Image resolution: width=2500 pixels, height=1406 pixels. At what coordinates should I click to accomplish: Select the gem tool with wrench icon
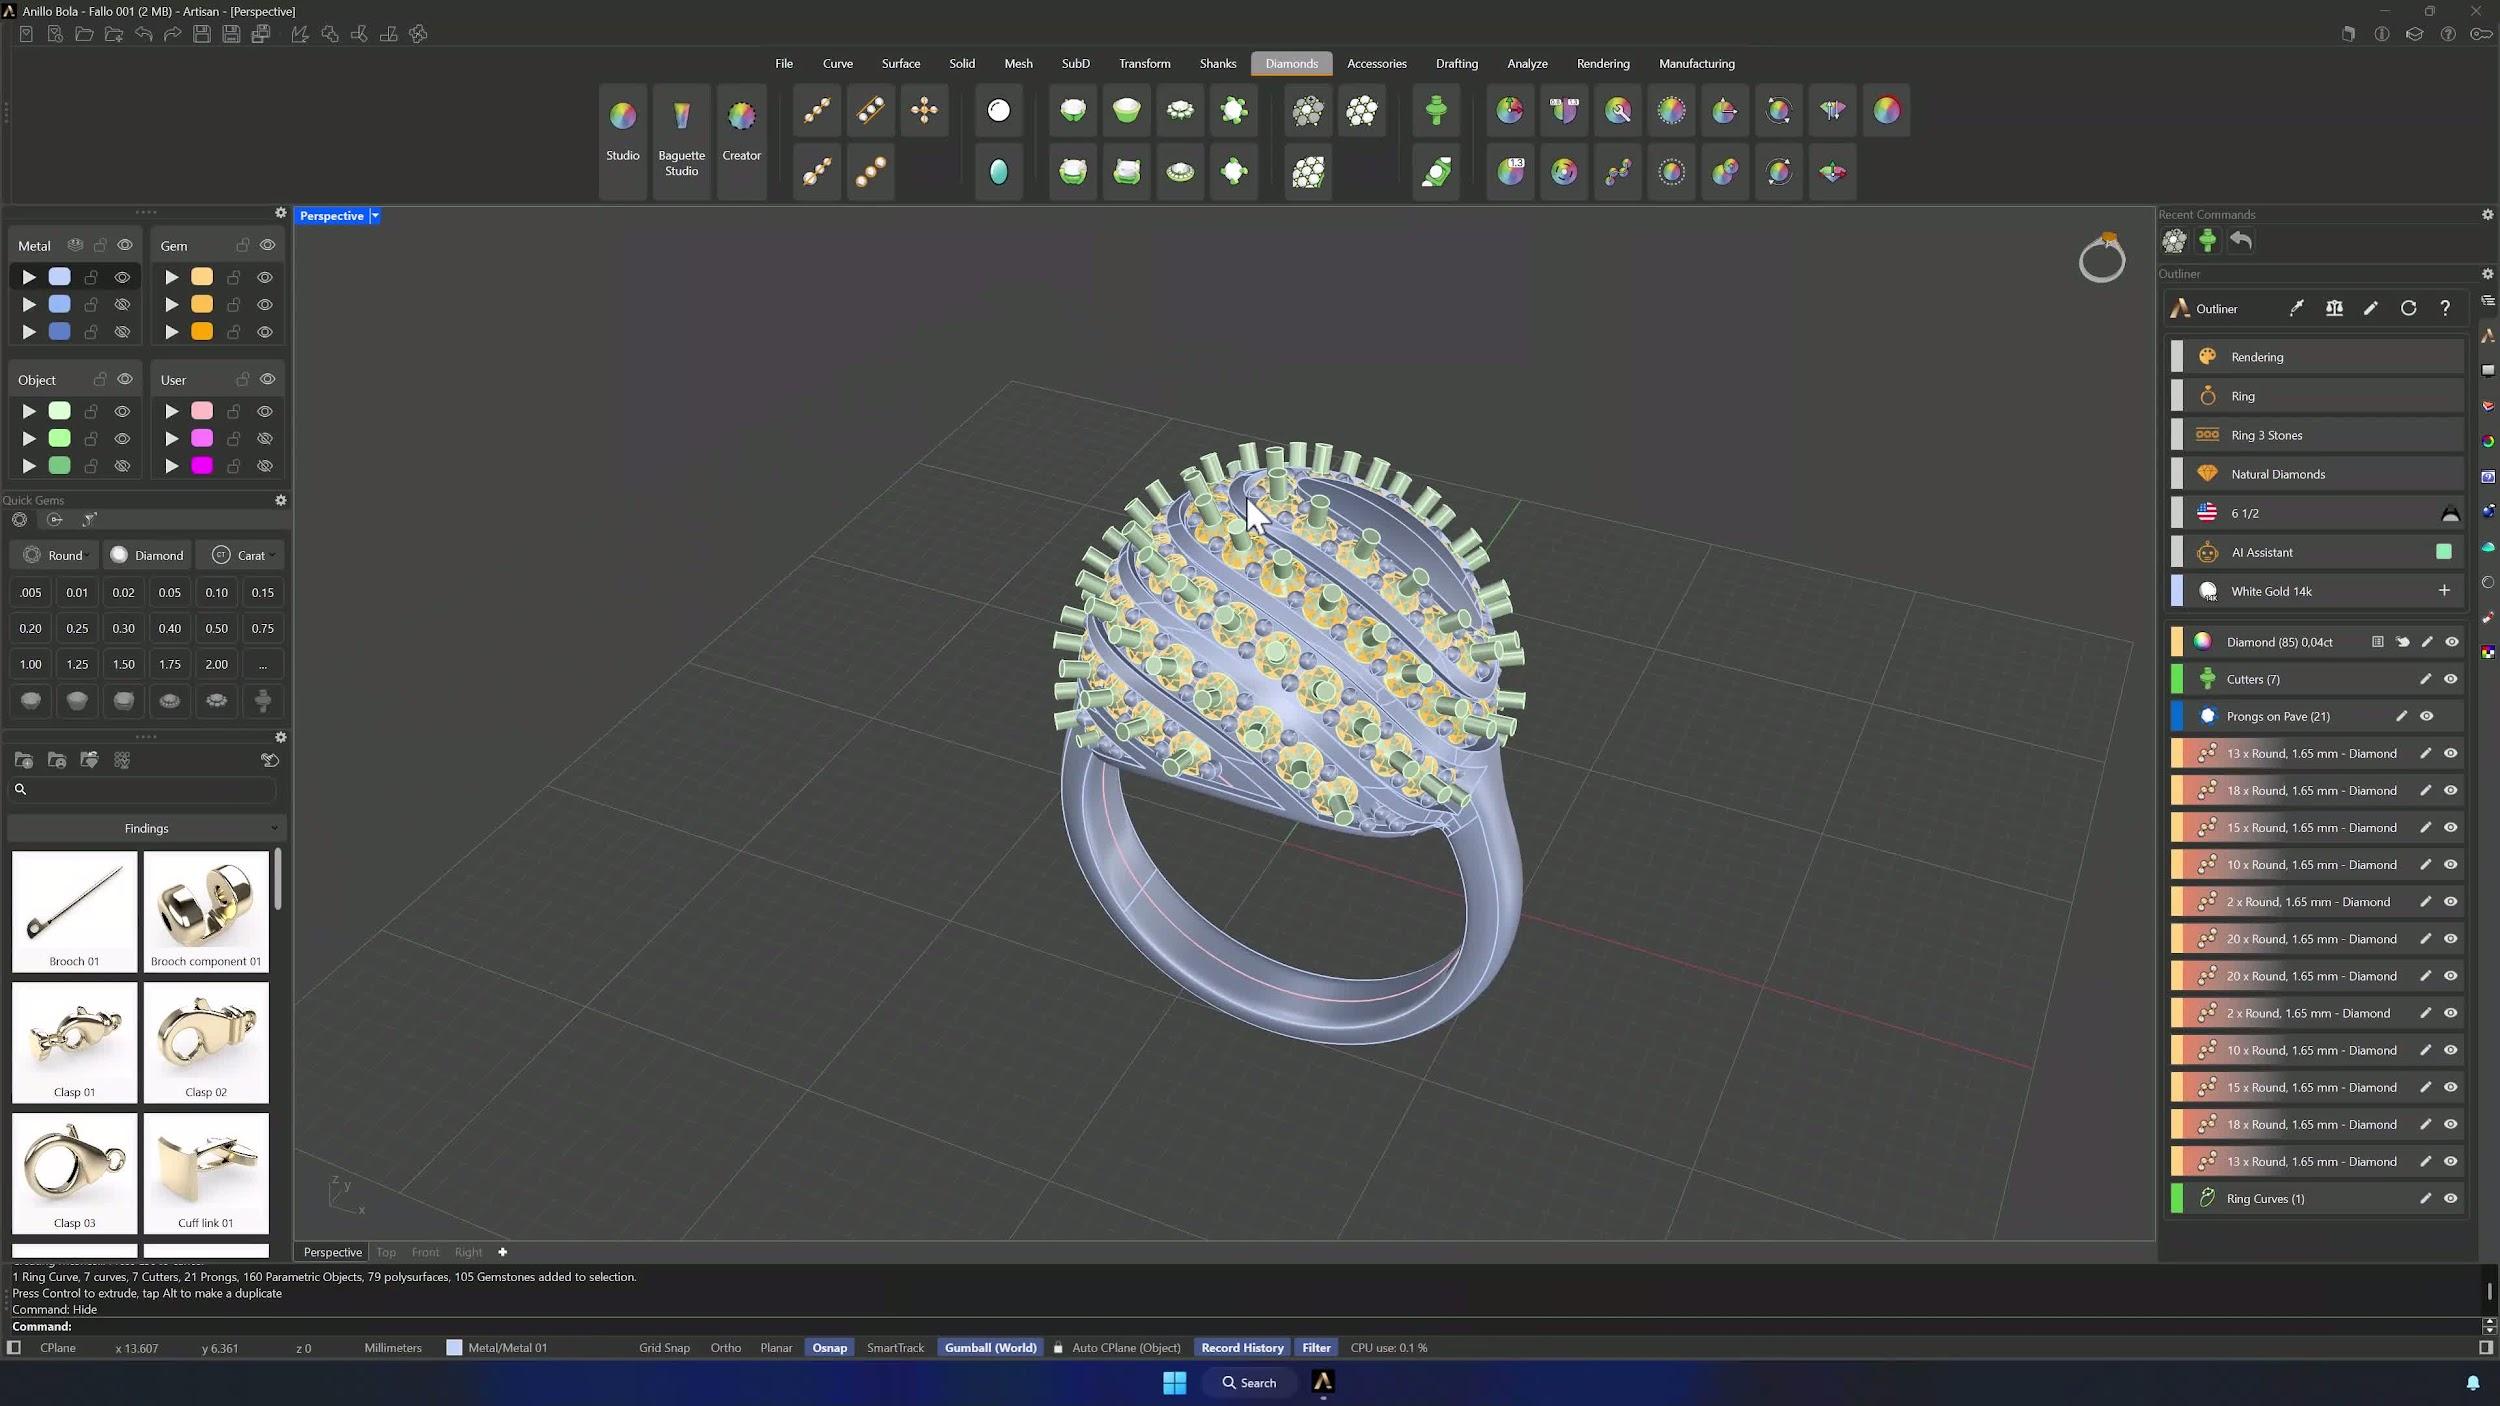[1618, 110]
